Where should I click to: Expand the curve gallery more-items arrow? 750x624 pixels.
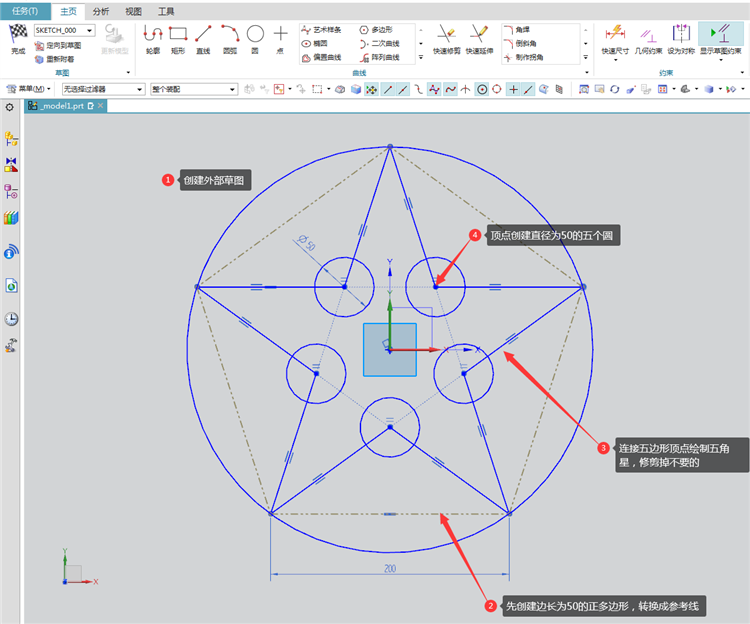pos(421,57)
